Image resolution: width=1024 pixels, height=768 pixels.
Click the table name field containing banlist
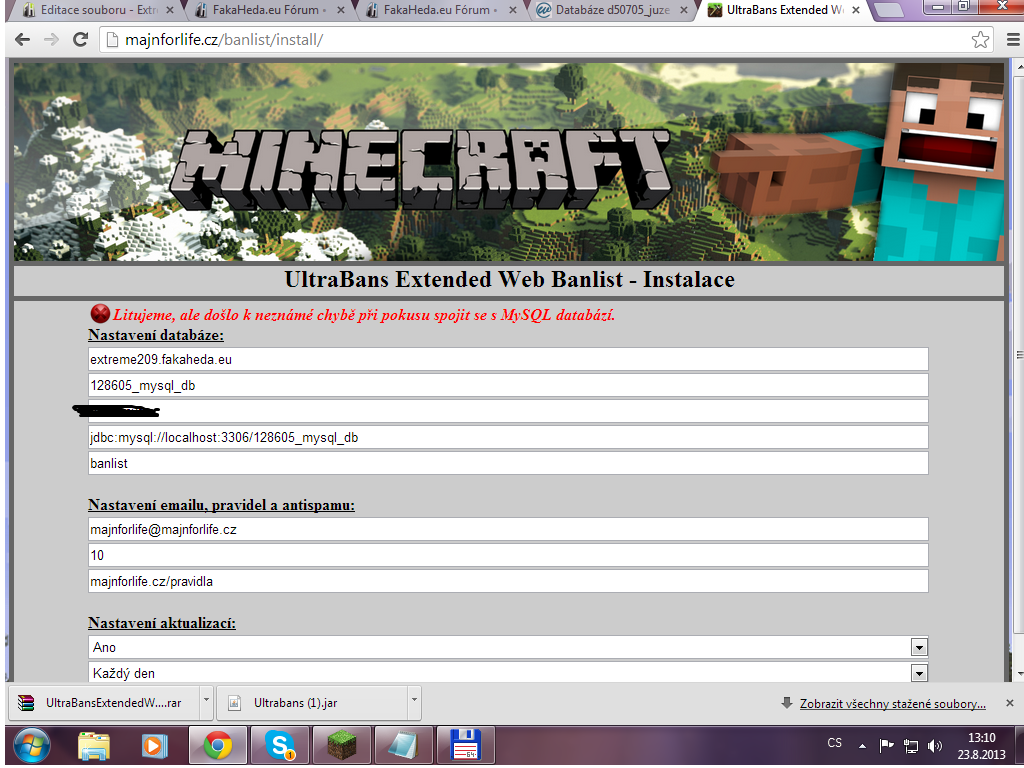tap(508, 464)
